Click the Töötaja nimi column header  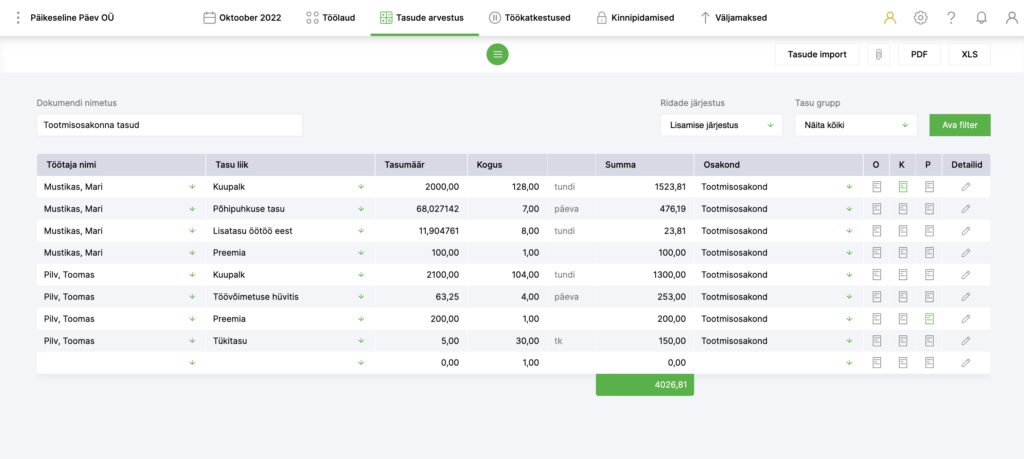coord(121,165)
